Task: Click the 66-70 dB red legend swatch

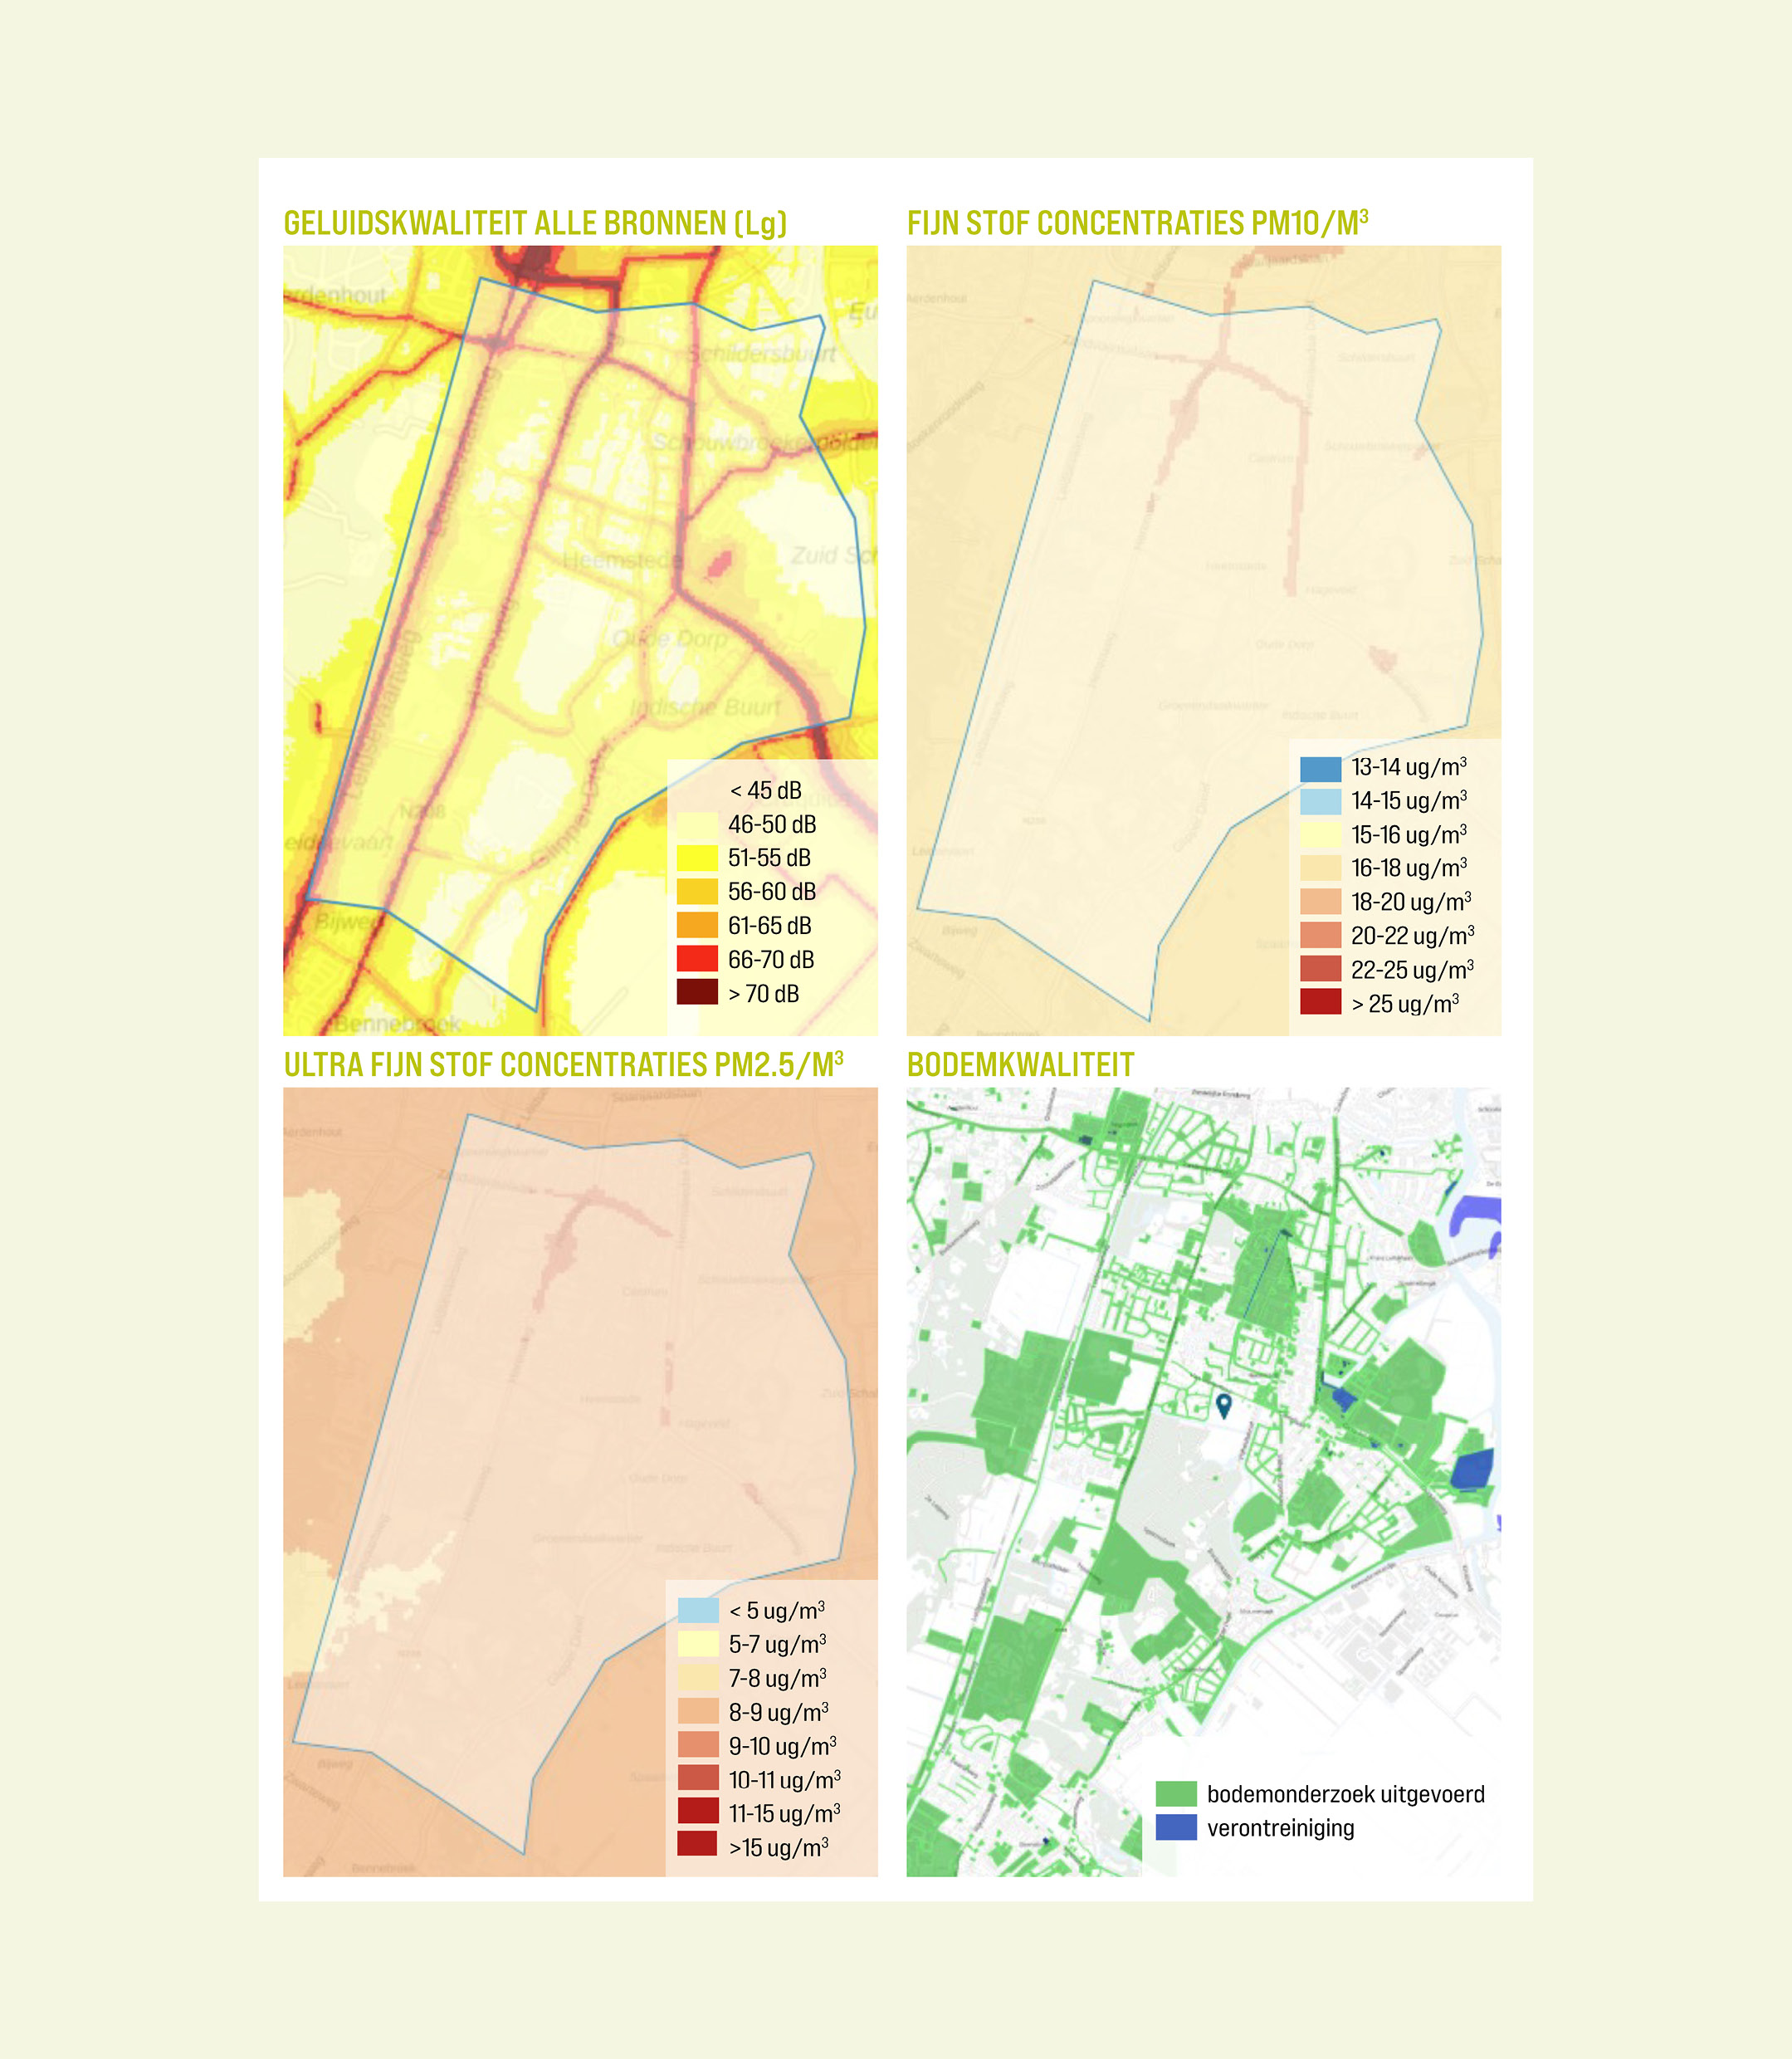Action: (x=697, y=958)
